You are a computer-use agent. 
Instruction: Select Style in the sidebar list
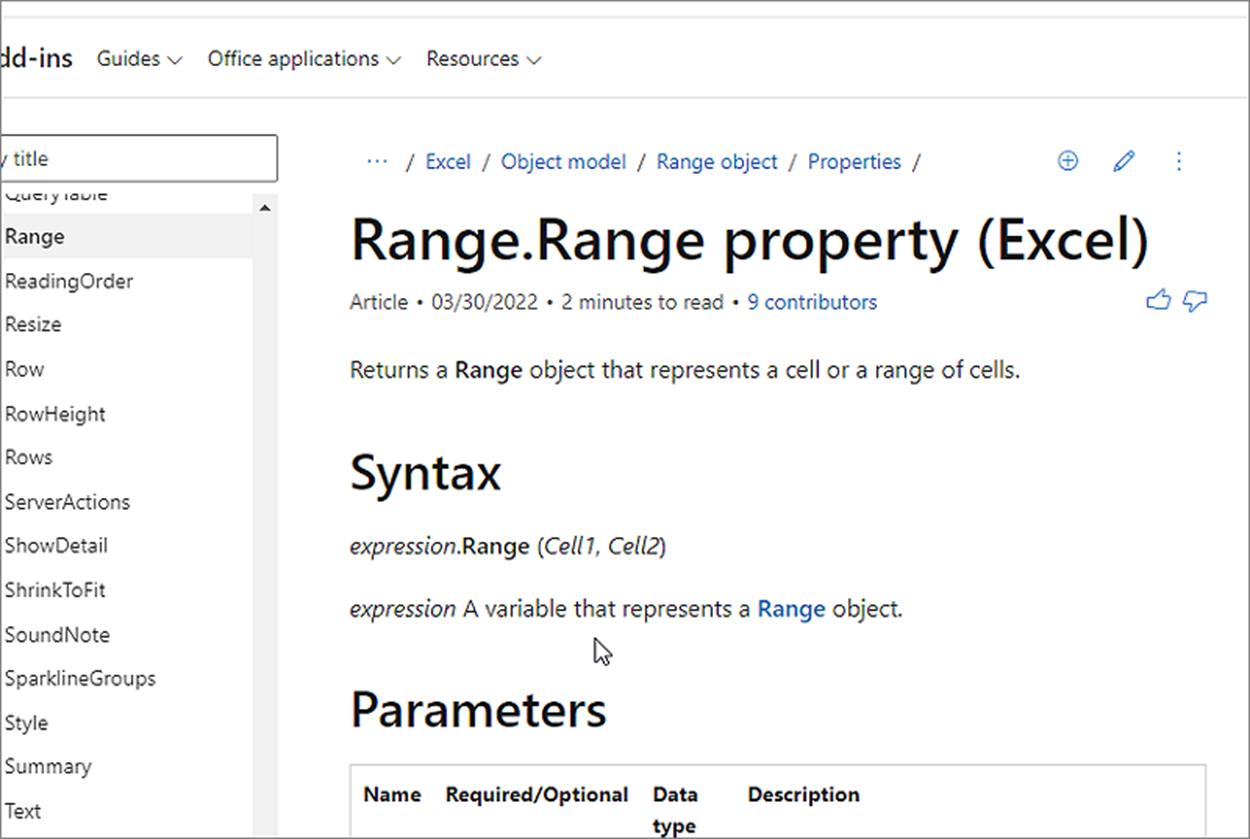pyautogui.click(x=26, y=723)
